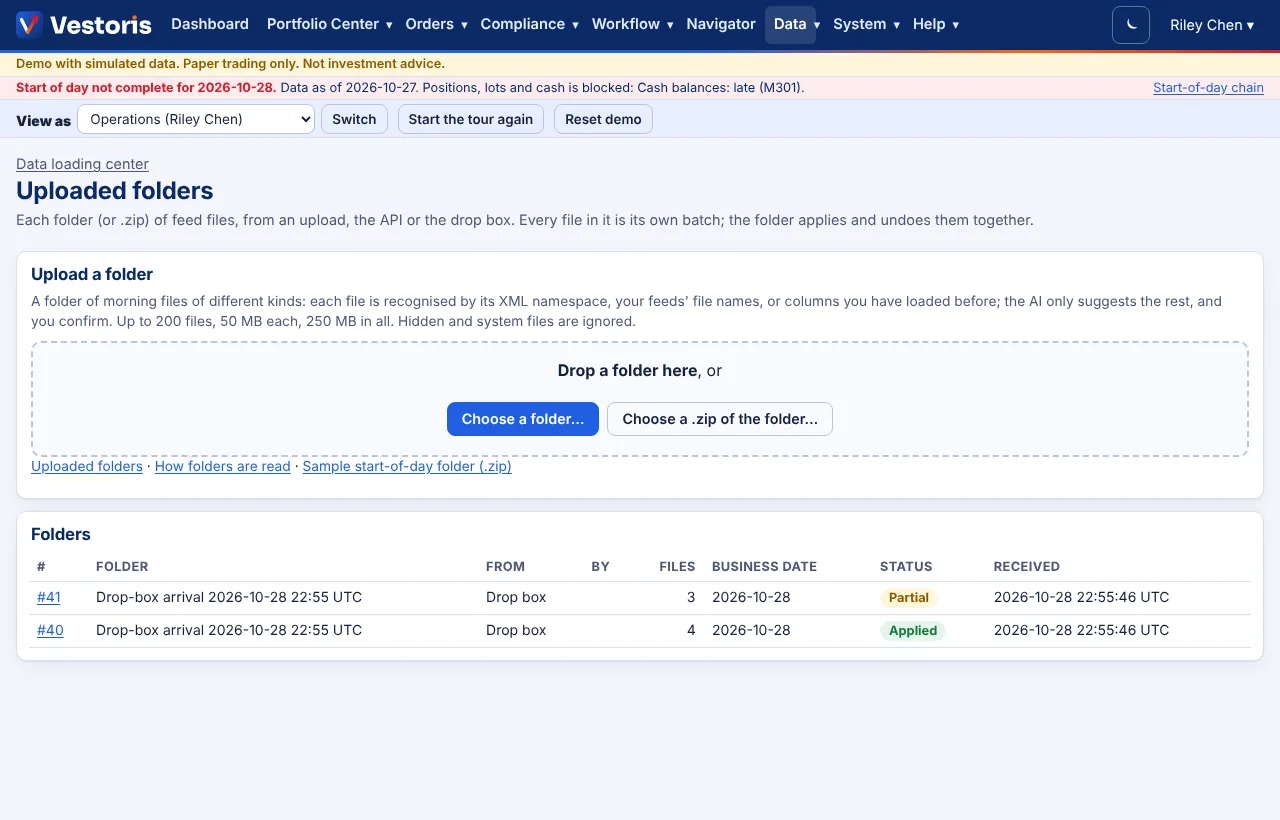The image size is (1280, 820).
Task: Click the RECEIVED column header
Action: (x=1027, y=566)
